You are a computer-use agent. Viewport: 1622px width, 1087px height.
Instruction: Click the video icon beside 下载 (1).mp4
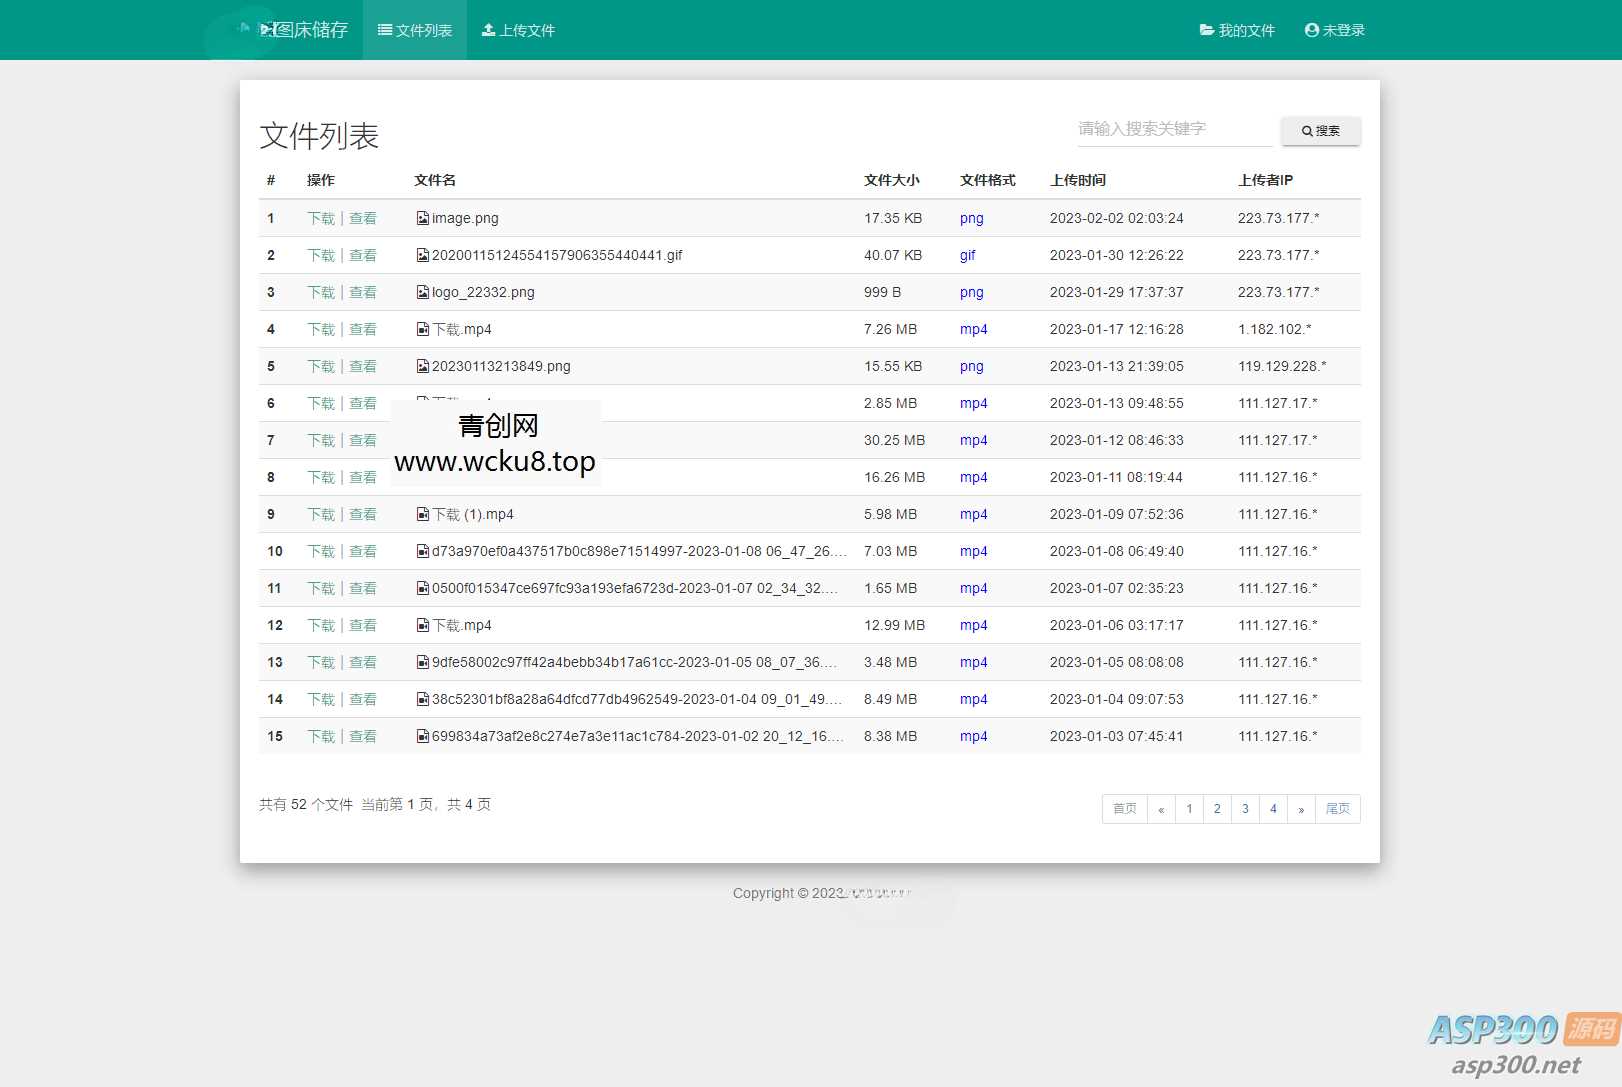click(x=423, y=514)
